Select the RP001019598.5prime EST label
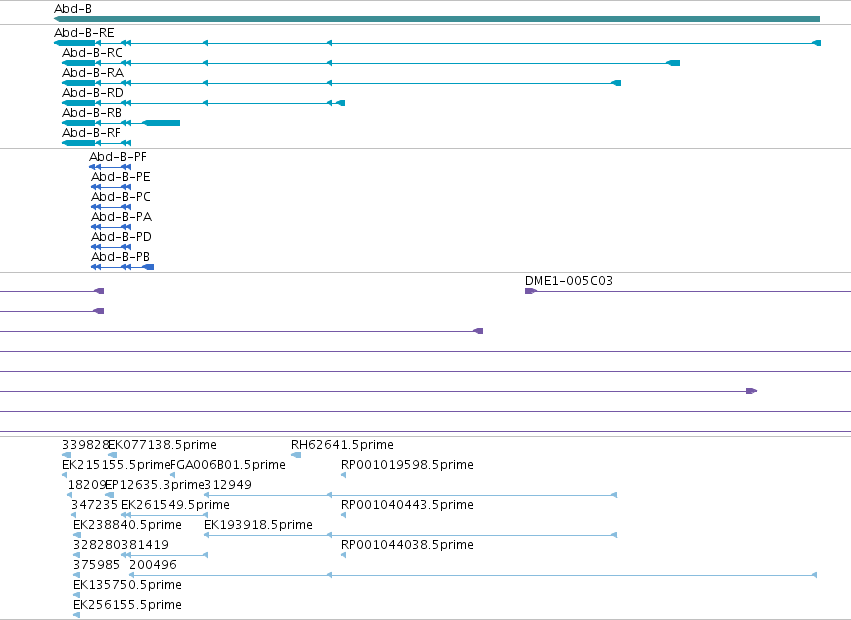The height and width of the screenshot is (620, 851). pyautogui.click(x=407, y=465)
